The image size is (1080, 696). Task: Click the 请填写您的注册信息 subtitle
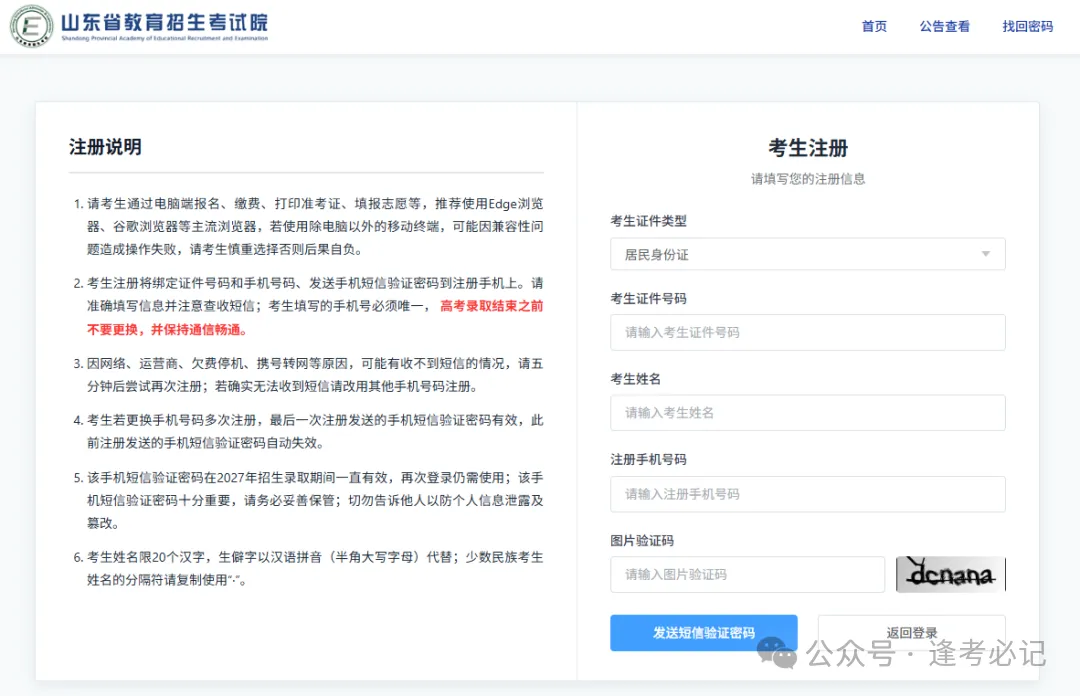point(808,179)
